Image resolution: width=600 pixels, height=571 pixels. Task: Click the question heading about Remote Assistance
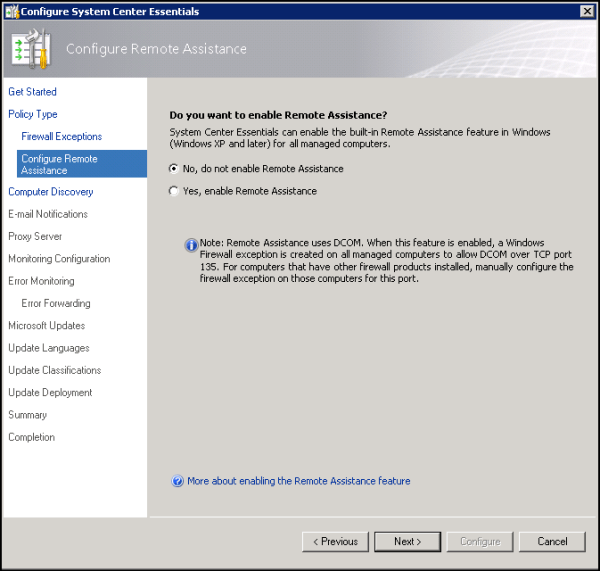pyautogui.click(x=278, y=115)
